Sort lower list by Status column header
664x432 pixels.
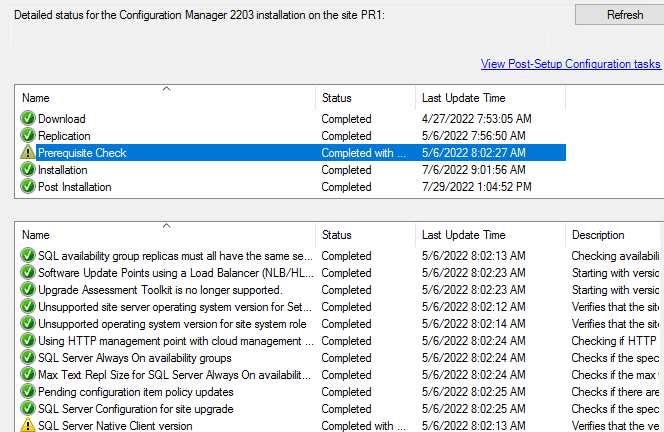365,235
